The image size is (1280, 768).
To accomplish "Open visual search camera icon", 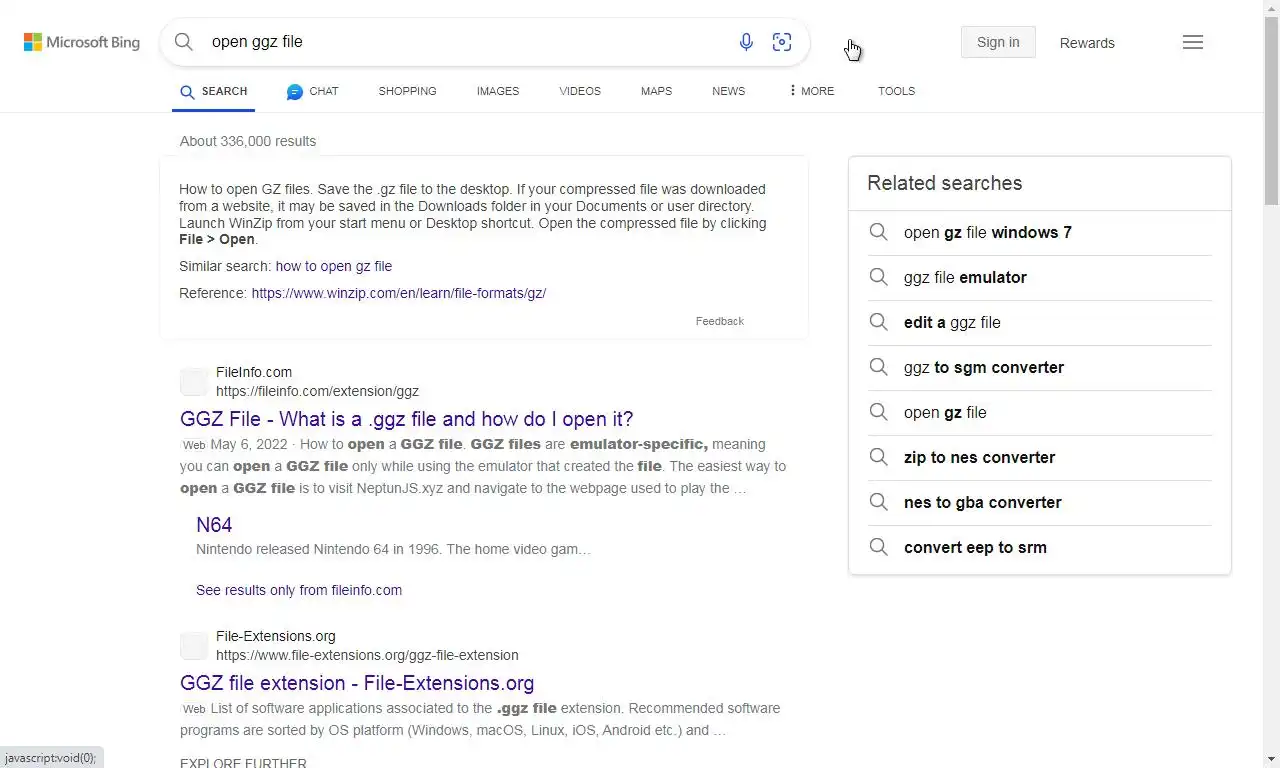I will click(782, 42).
